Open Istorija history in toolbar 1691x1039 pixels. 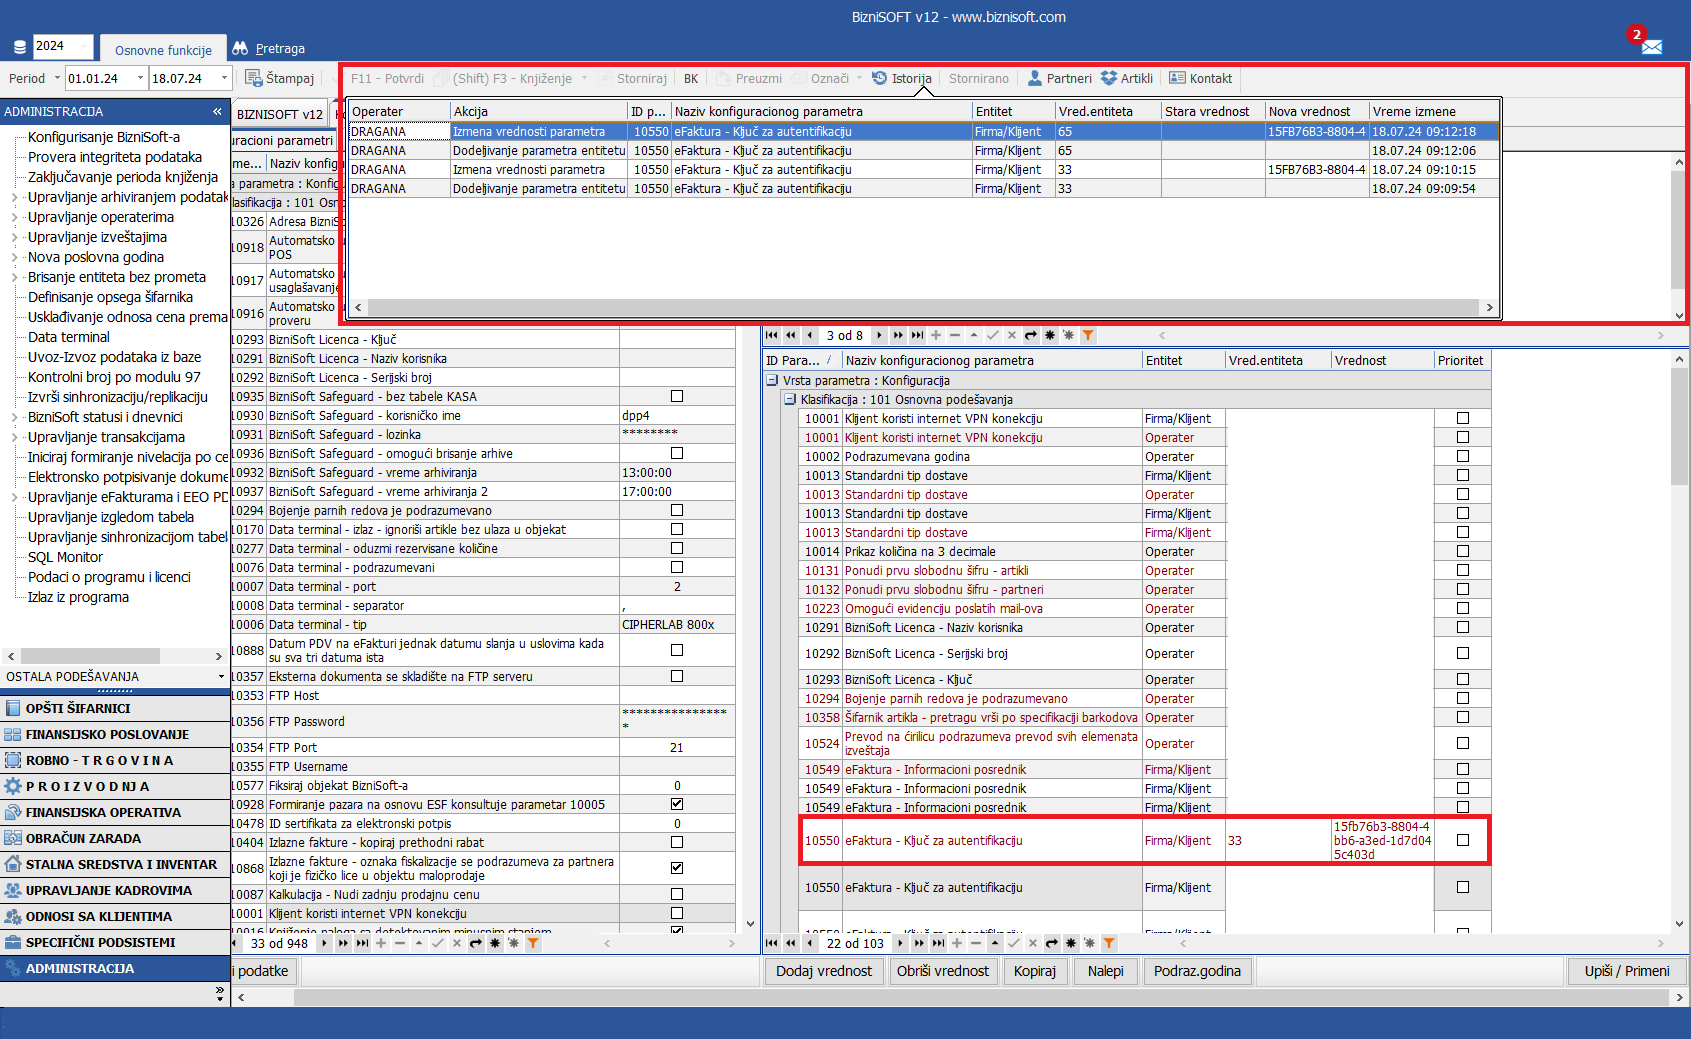[901, 78]
